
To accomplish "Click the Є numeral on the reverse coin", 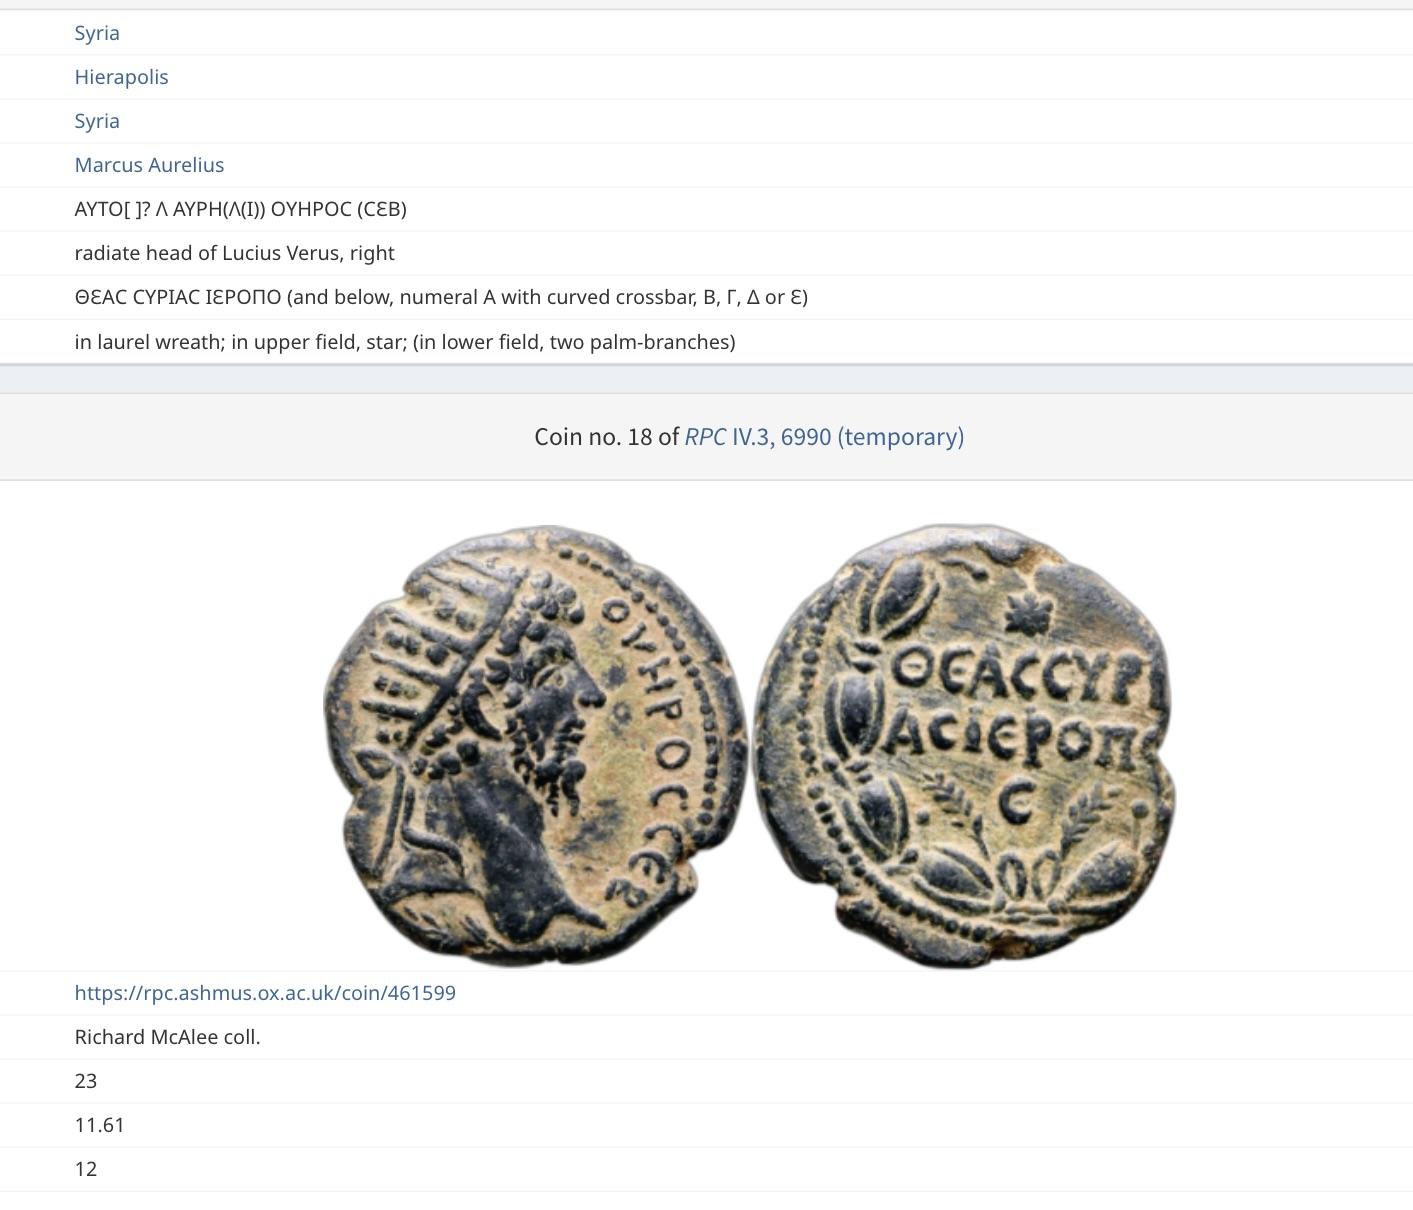I will pyautogui.click(x=1018, y=801).
